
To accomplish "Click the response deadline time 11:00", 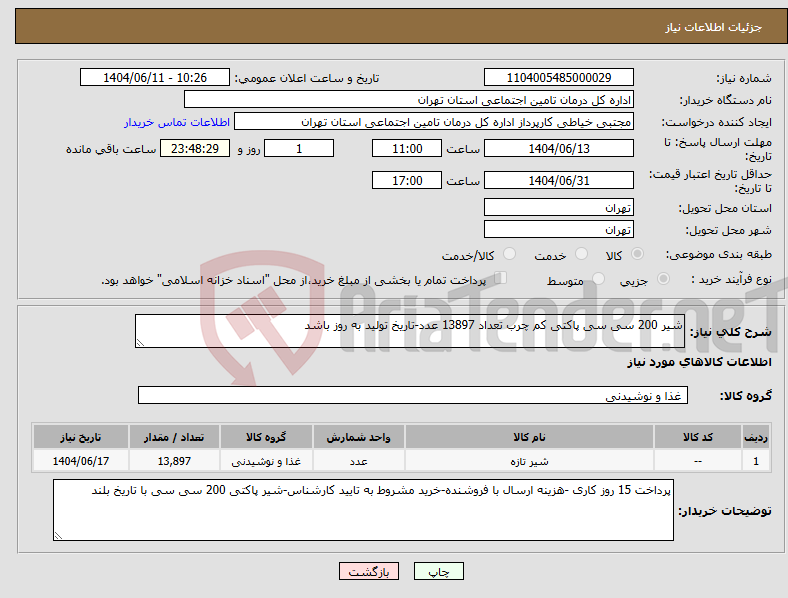I will point(407,148).
